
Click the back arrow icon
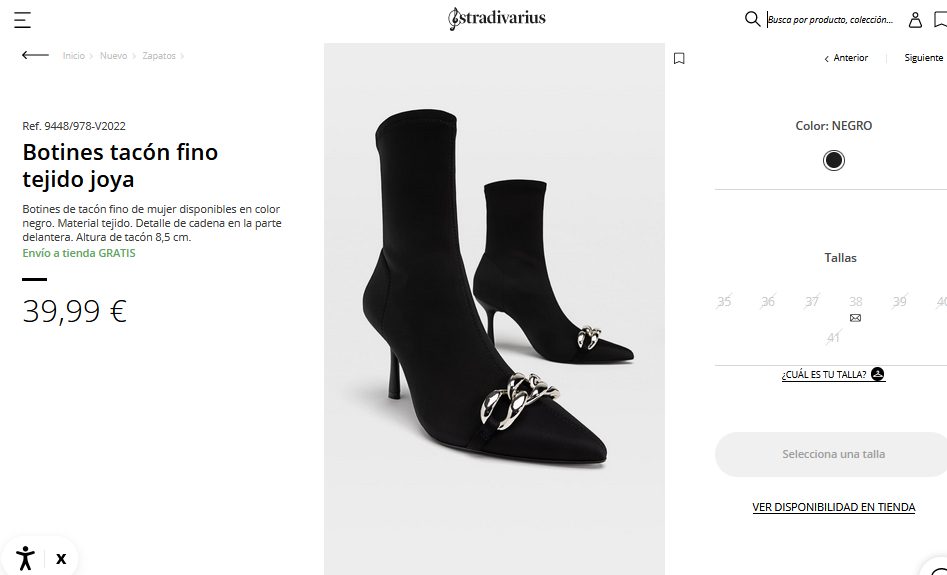[x=35, y=56]
